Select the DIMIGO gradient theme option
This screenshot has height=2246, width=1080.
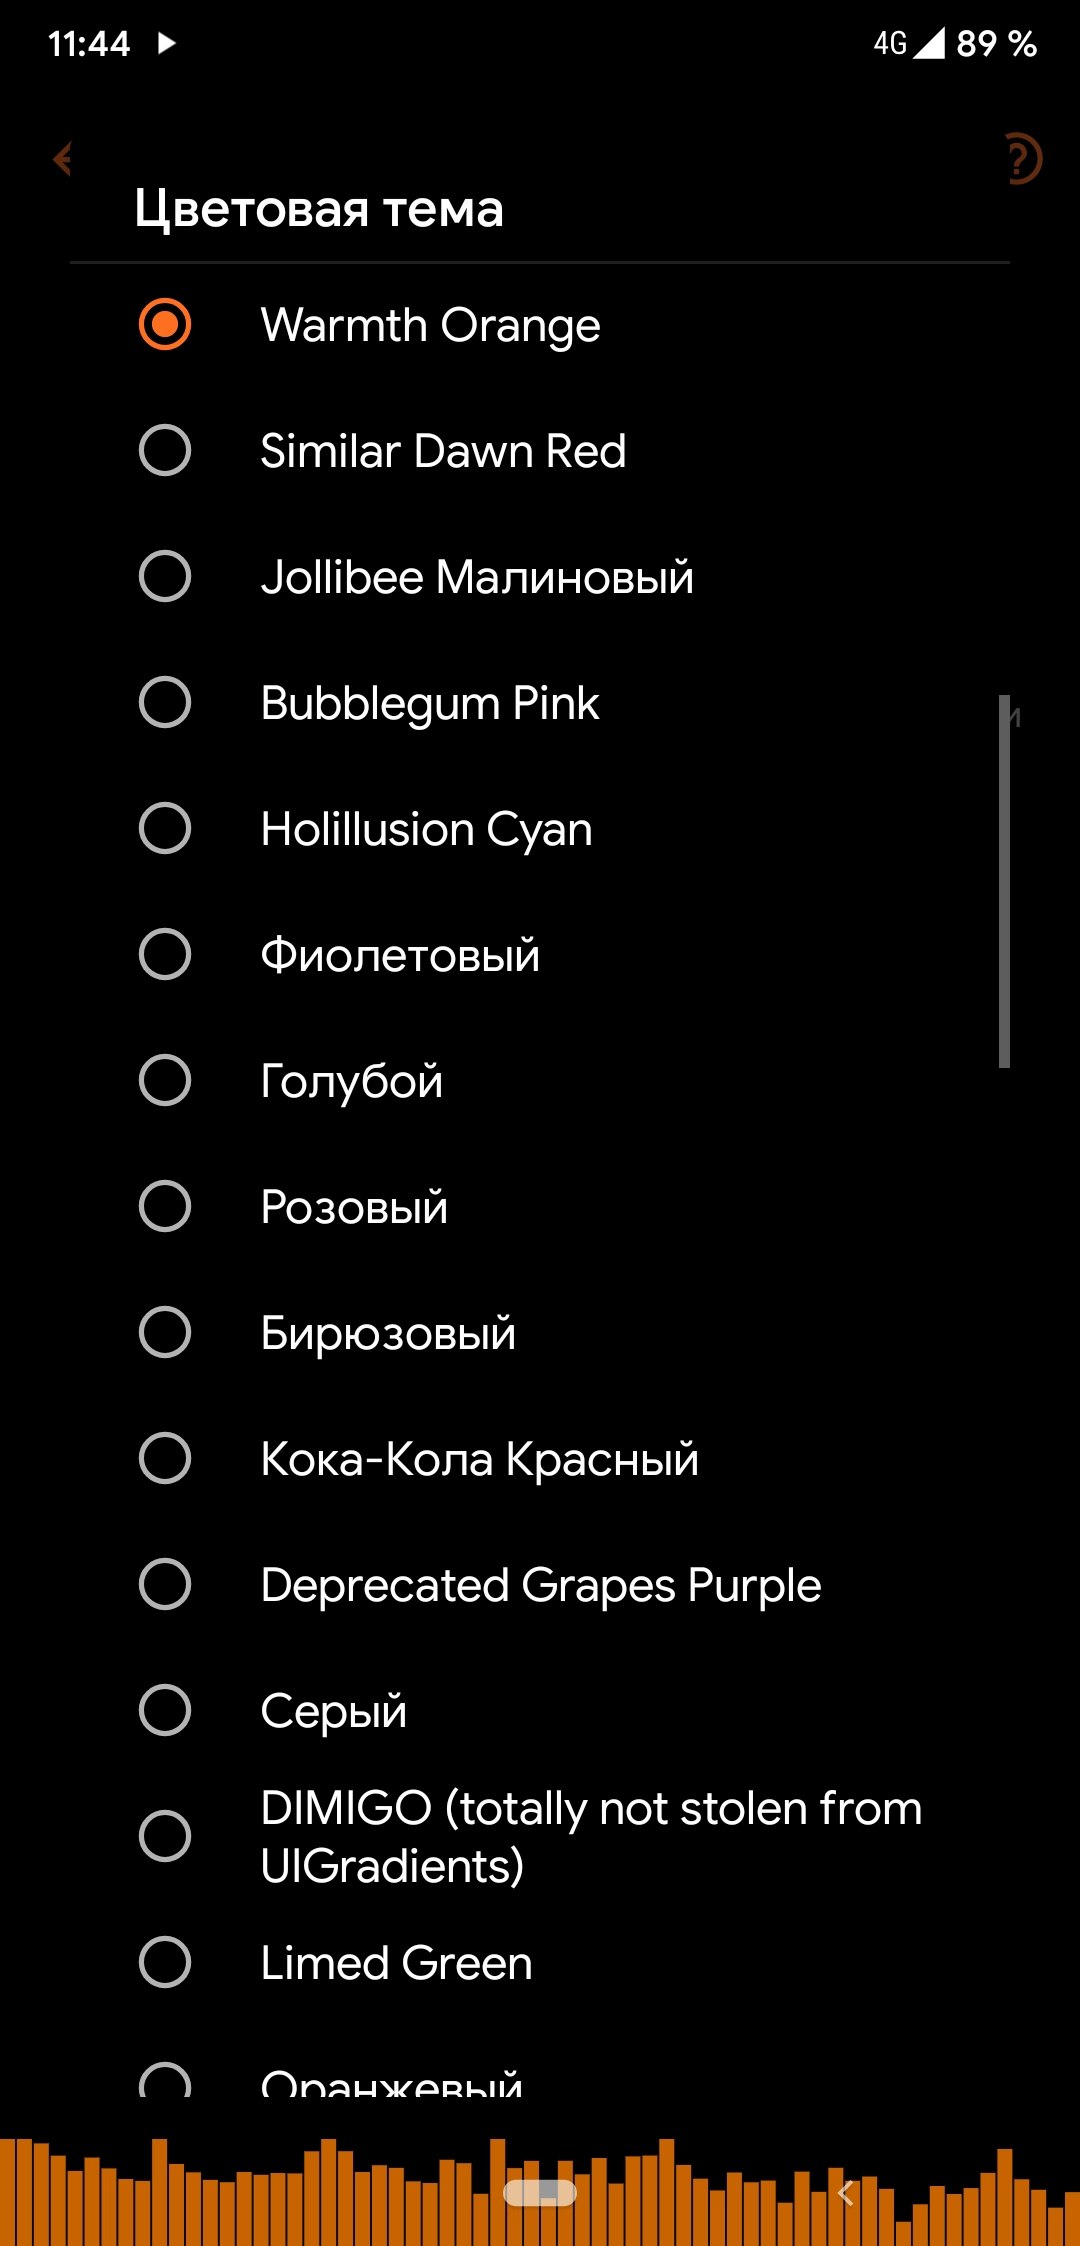point(165,1837)
